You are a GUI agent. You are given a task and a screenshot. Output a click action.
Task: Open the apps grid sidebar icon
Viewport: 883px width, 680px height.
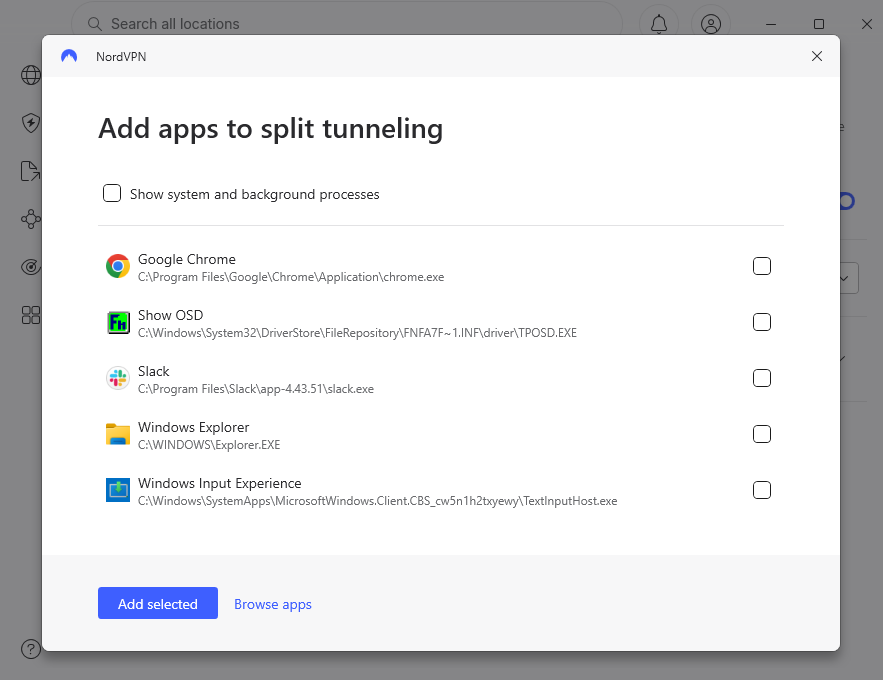pos(31,315)
